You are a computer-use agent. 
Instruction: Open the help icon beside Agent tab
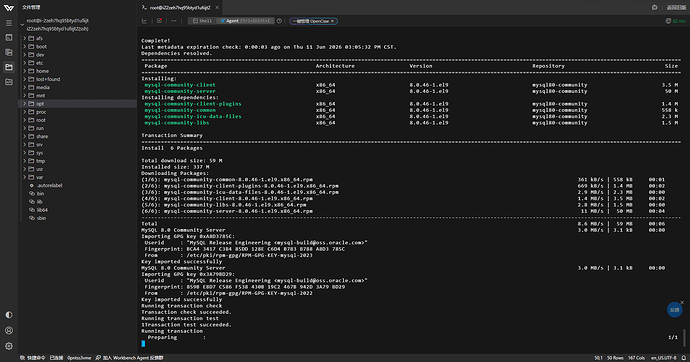coord(279,21)
